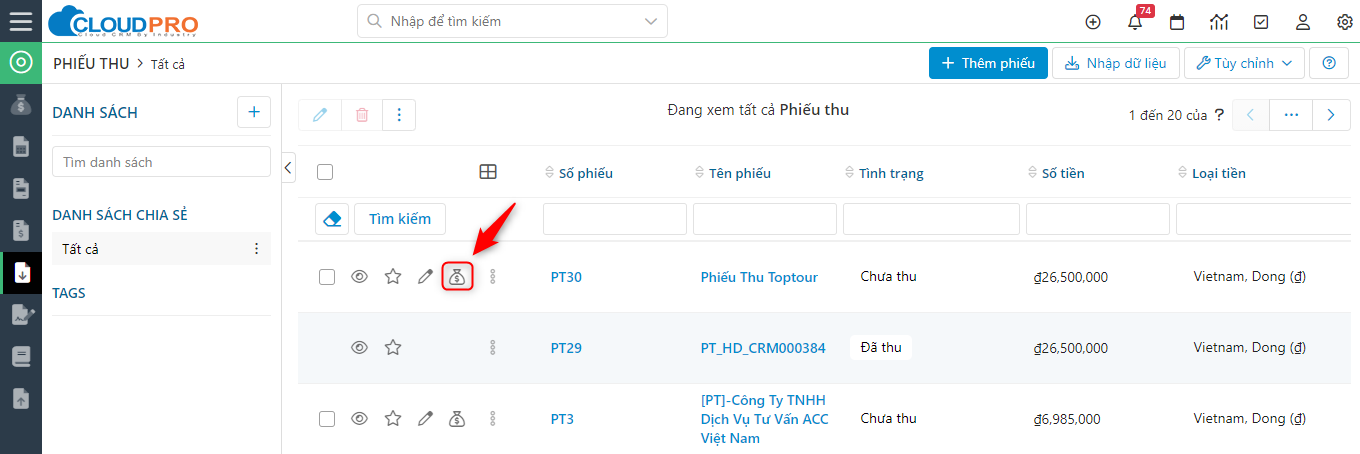Open the three-dot menu for PT30 row
This screenshot has width=1360, height=454.
click(x=492, y=277)
